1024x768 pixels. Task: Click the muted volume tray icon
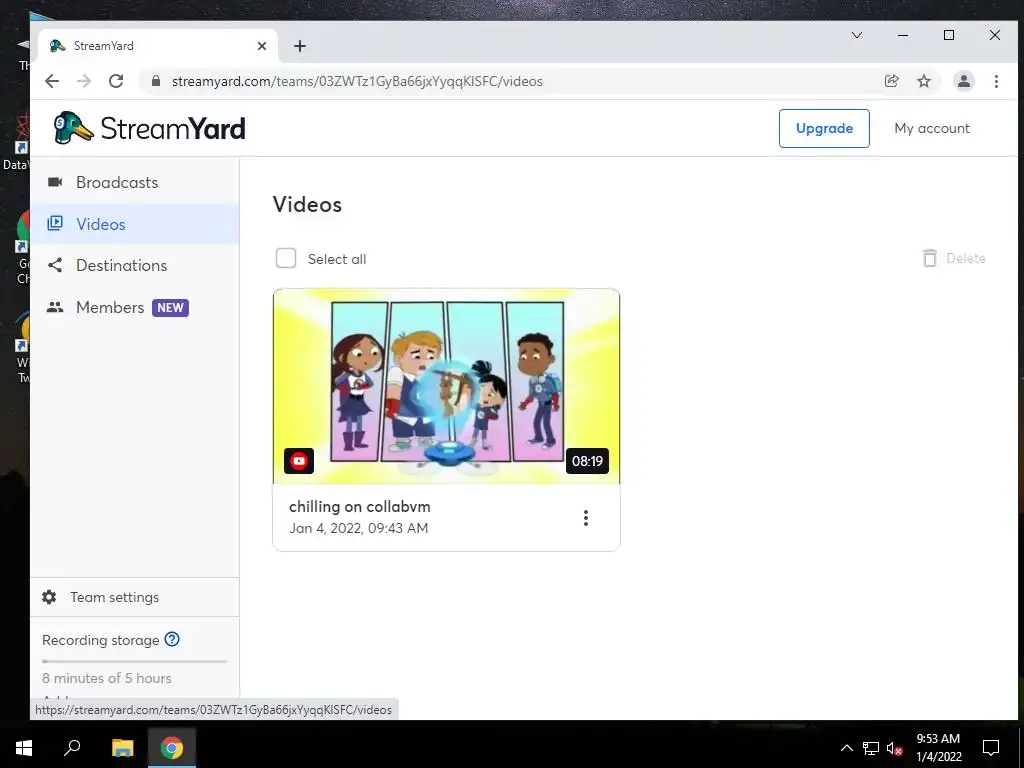[x=895, y=748]
